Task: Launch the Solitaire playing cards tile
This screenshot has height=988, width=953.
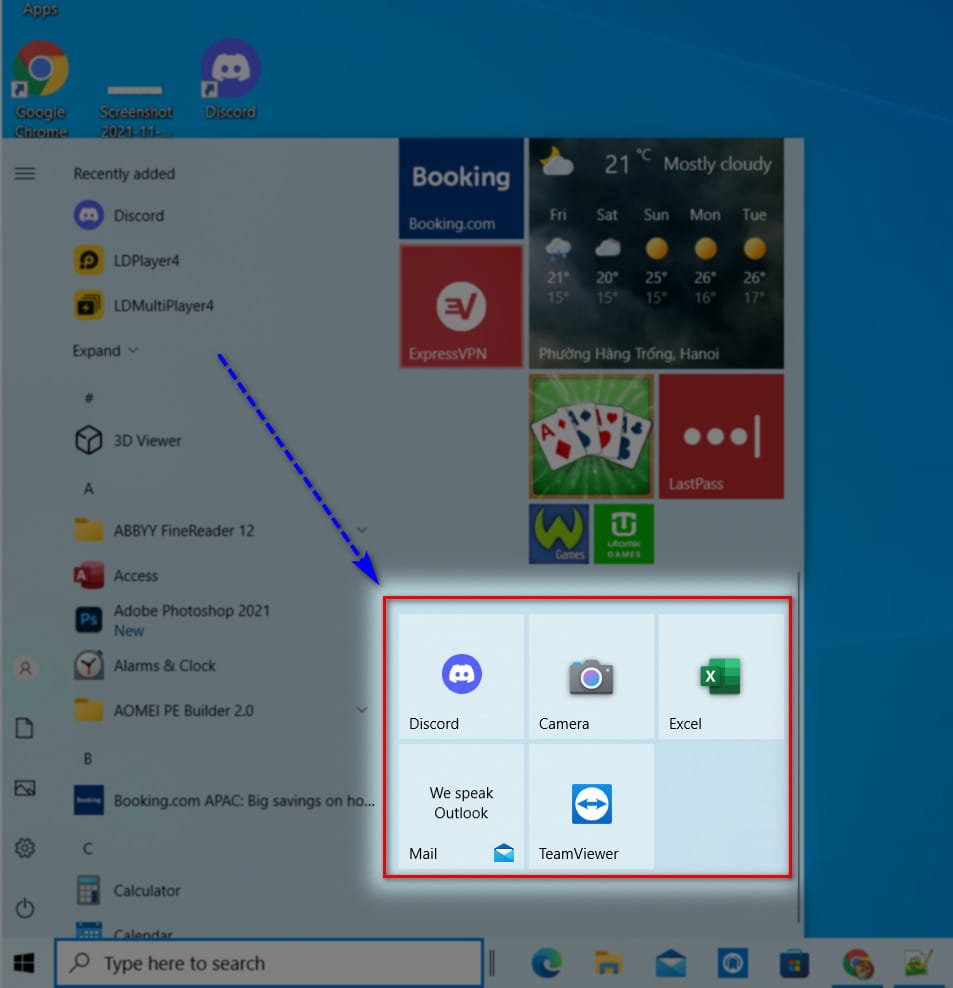Action: (591, 436)
